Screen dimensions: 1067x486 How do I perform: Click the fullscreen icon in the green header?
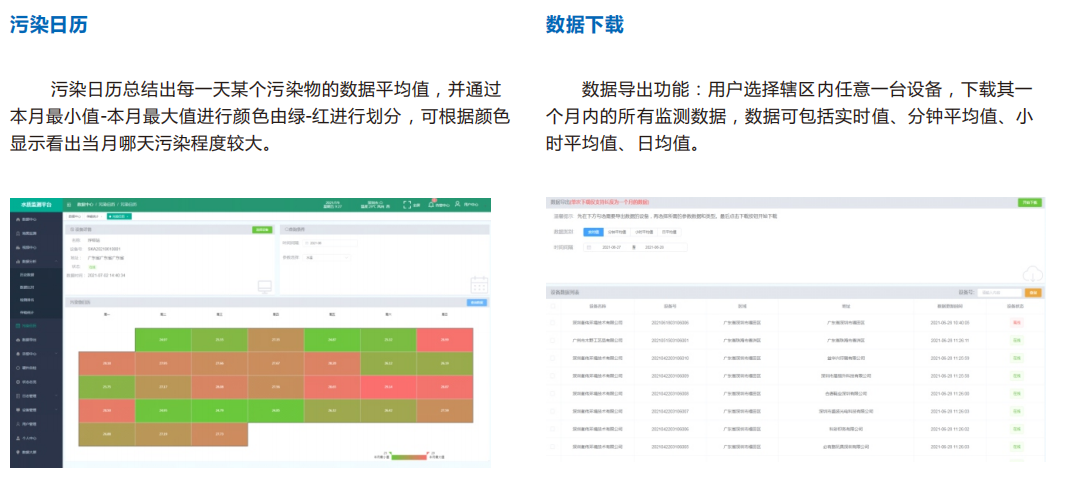pyautogui.click(x=408, y=205)
